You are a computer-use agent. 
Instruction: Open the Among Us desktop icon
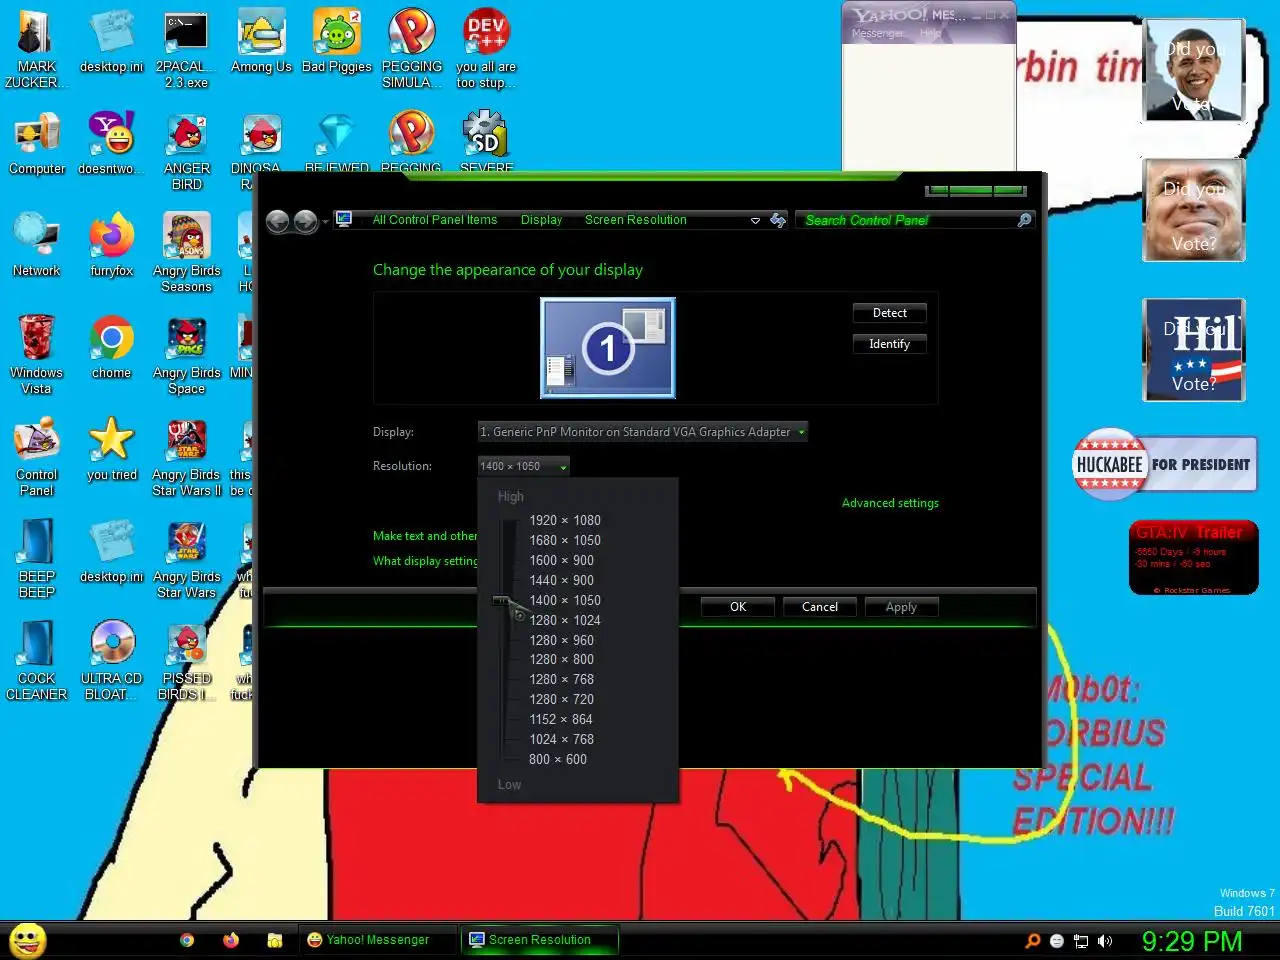tap(261, 42)
